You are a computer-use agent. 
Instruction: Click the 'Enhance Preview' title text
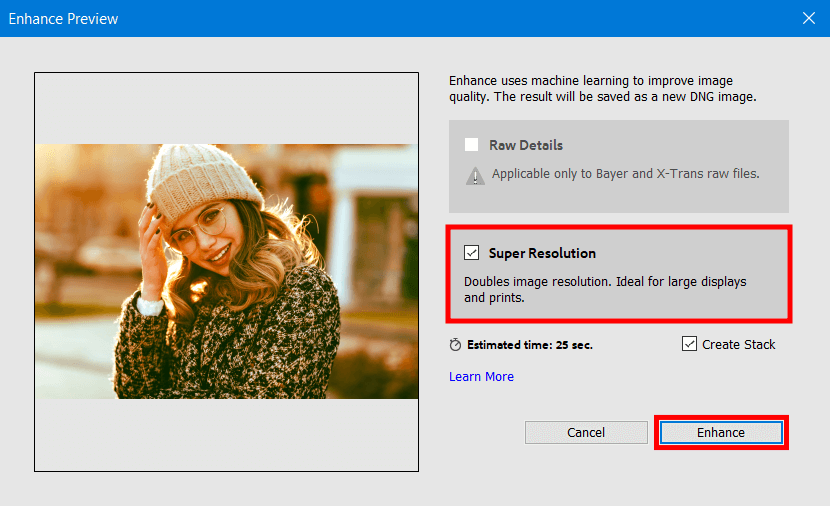[63, 19]
